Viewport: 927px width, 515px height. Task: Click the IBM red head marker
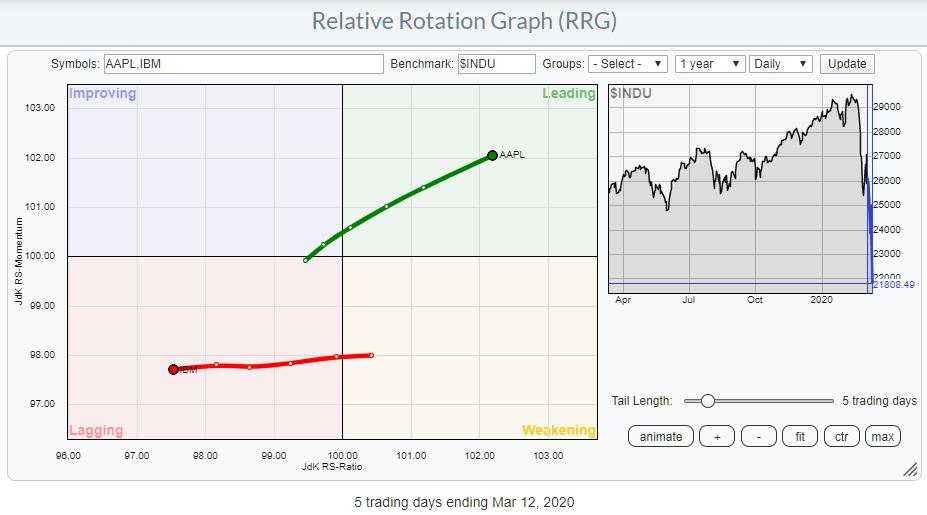click(173, 369)
